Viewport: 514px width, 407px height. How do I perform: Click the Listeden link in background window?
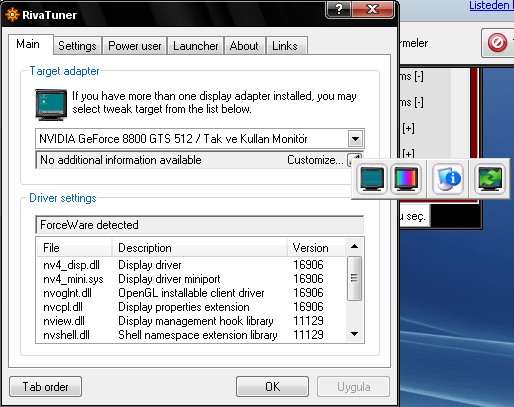click(x=491, y=5)
